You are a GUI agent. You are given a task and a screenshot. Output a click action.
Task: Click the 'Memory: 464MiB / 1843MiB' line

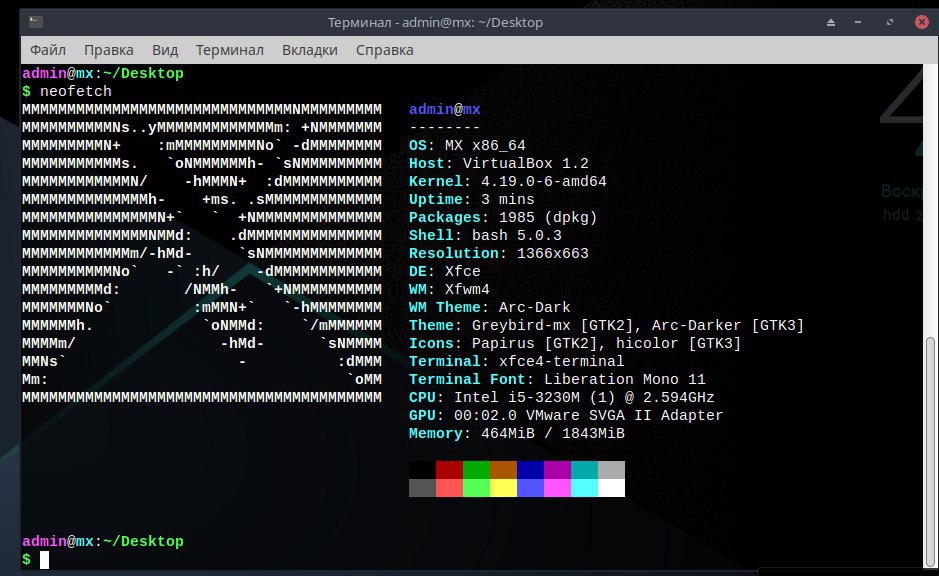pos(517,433)
